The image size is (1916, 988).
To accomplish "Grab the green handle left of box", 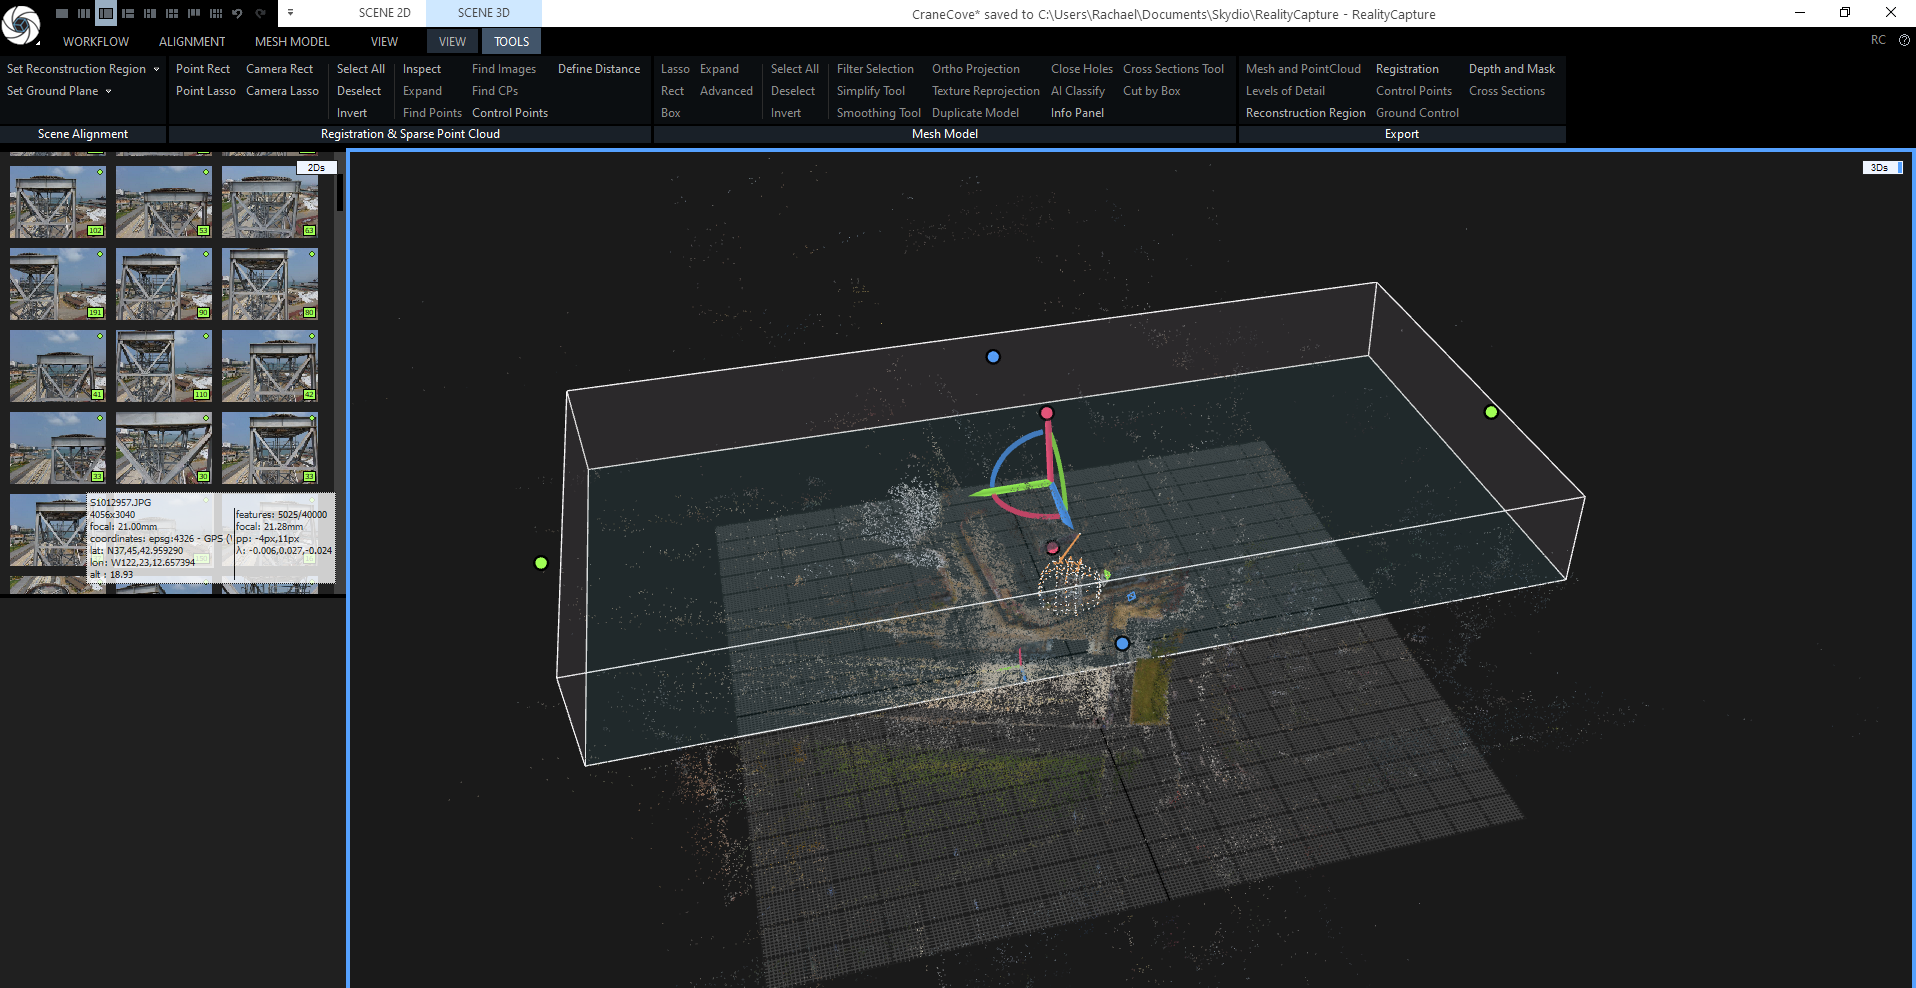I will point(541,563).
